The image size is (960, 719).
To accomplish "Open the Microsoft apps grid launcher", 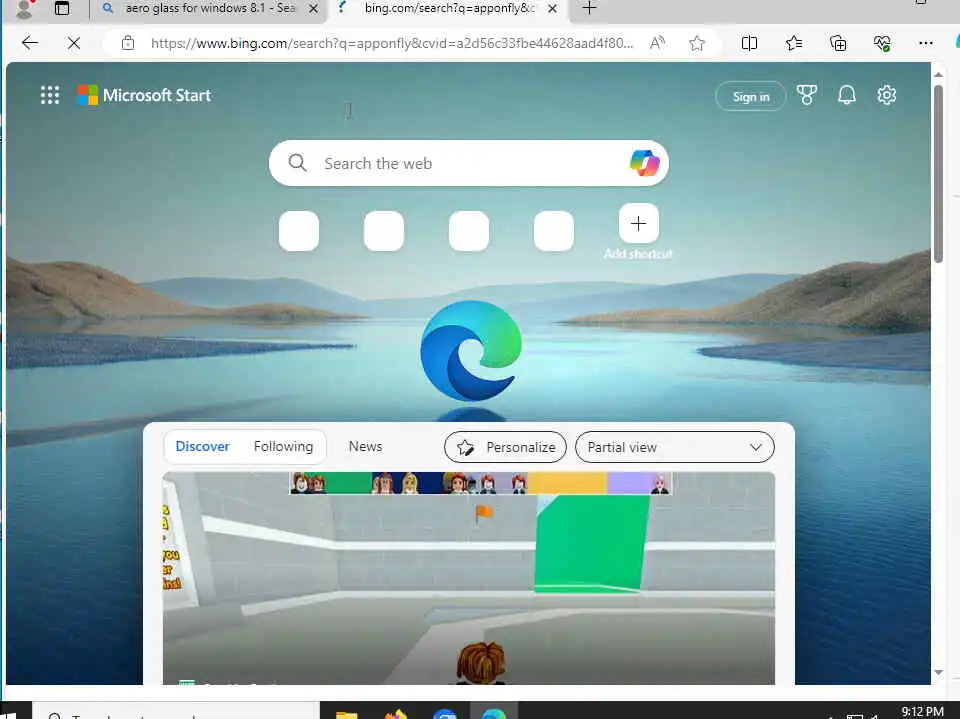I will [x=50, y=95].
